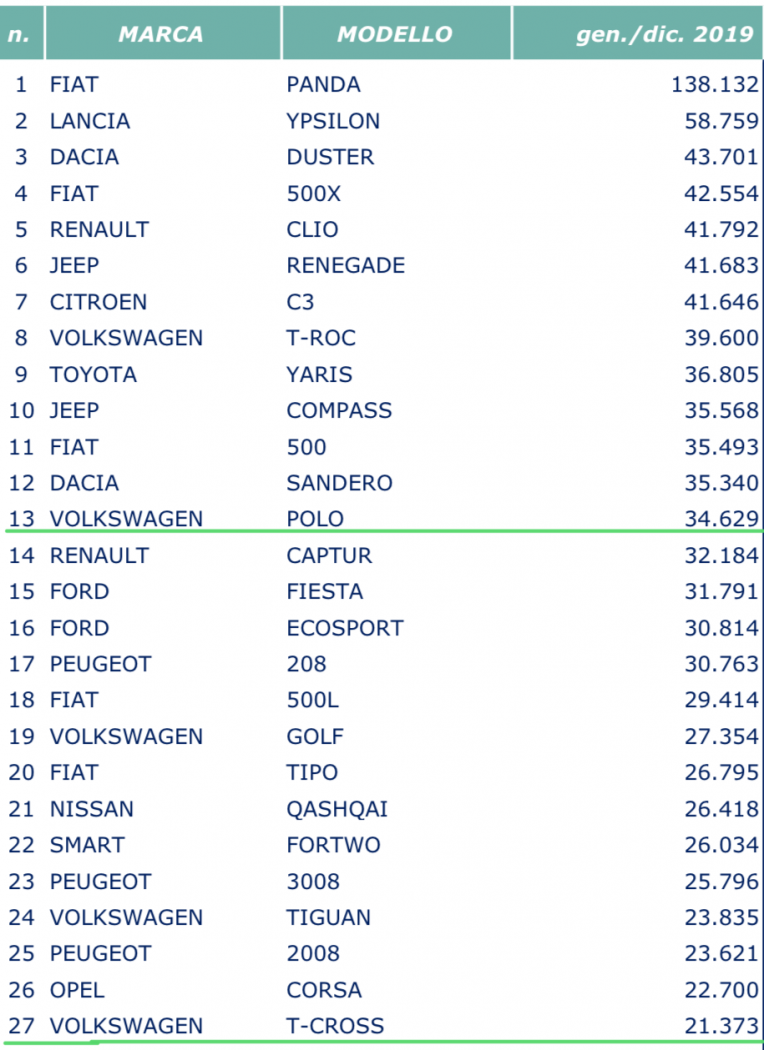Image resolution: width=764 pixels, height=1050 pixels.
Task: Click the MODELLO column header
Action: click(396, 33)
